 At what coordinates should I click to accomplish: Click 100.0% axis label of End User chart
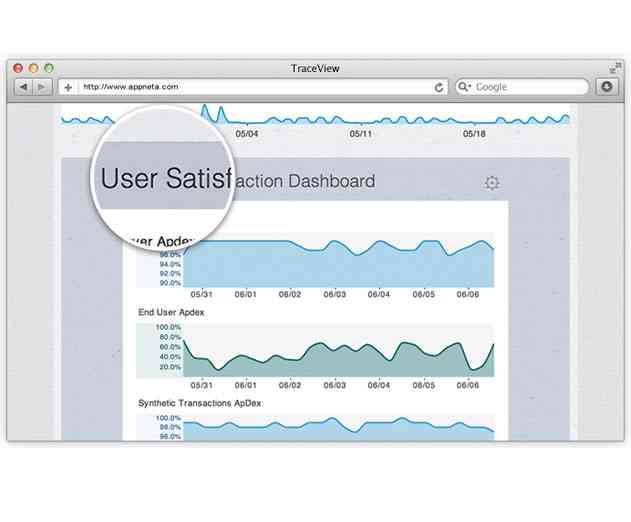[x=168, y=327]
